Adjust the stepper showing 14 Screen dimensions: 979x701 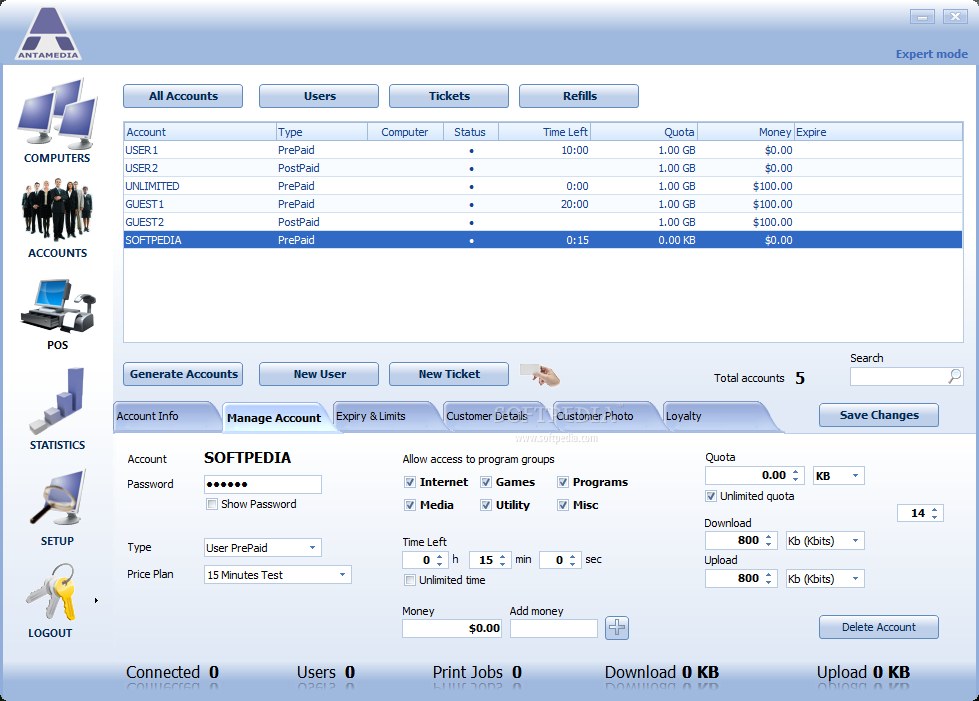point(935,513)
